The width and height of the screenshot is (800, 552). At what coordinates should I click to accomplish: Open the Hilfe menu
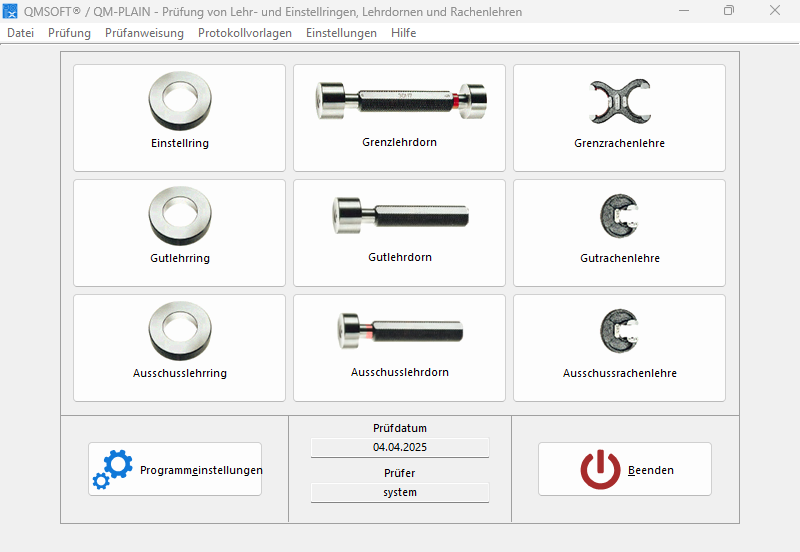pyautogui.click(x=404, y=33)
